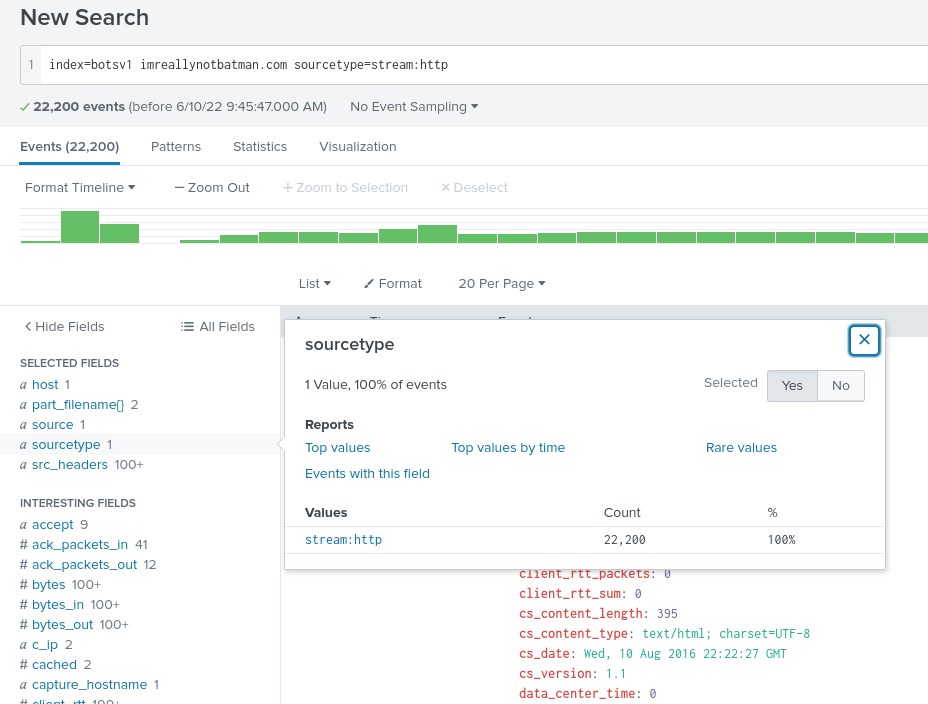This screenshot has height=704, width=928.
Task: Open the ack_packets_out field
Action: [85, 565]
